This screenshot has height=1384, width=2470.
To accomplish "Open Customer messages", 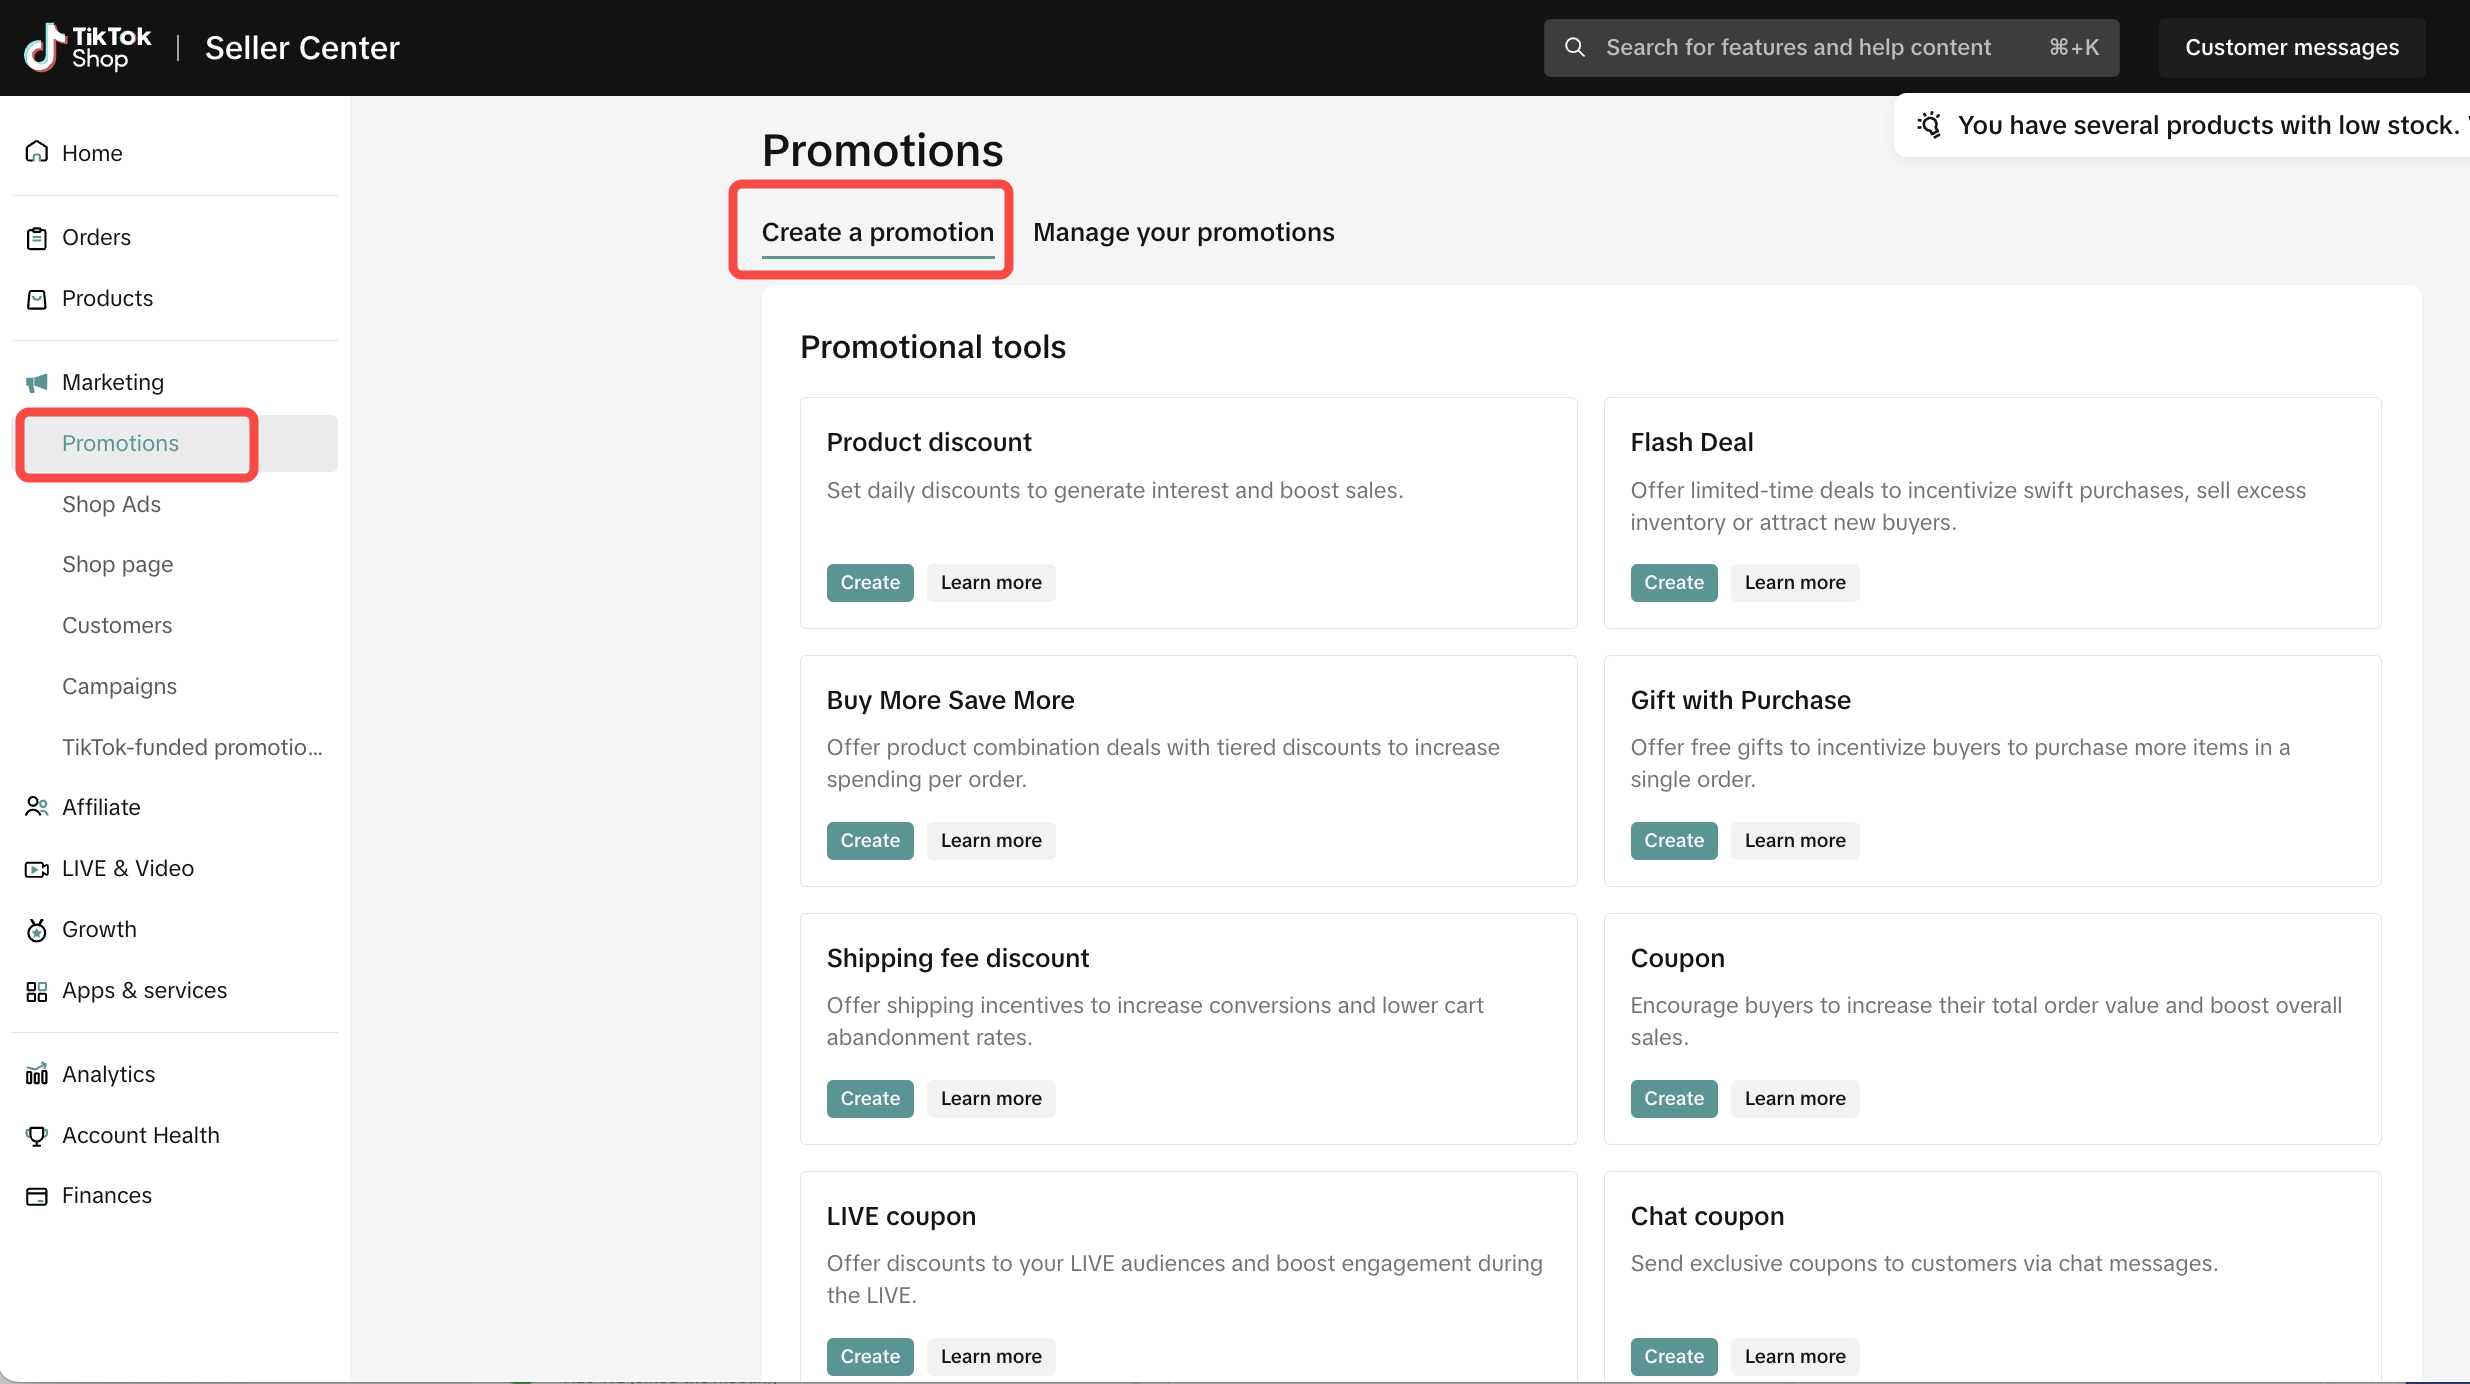I will 2291,47.
